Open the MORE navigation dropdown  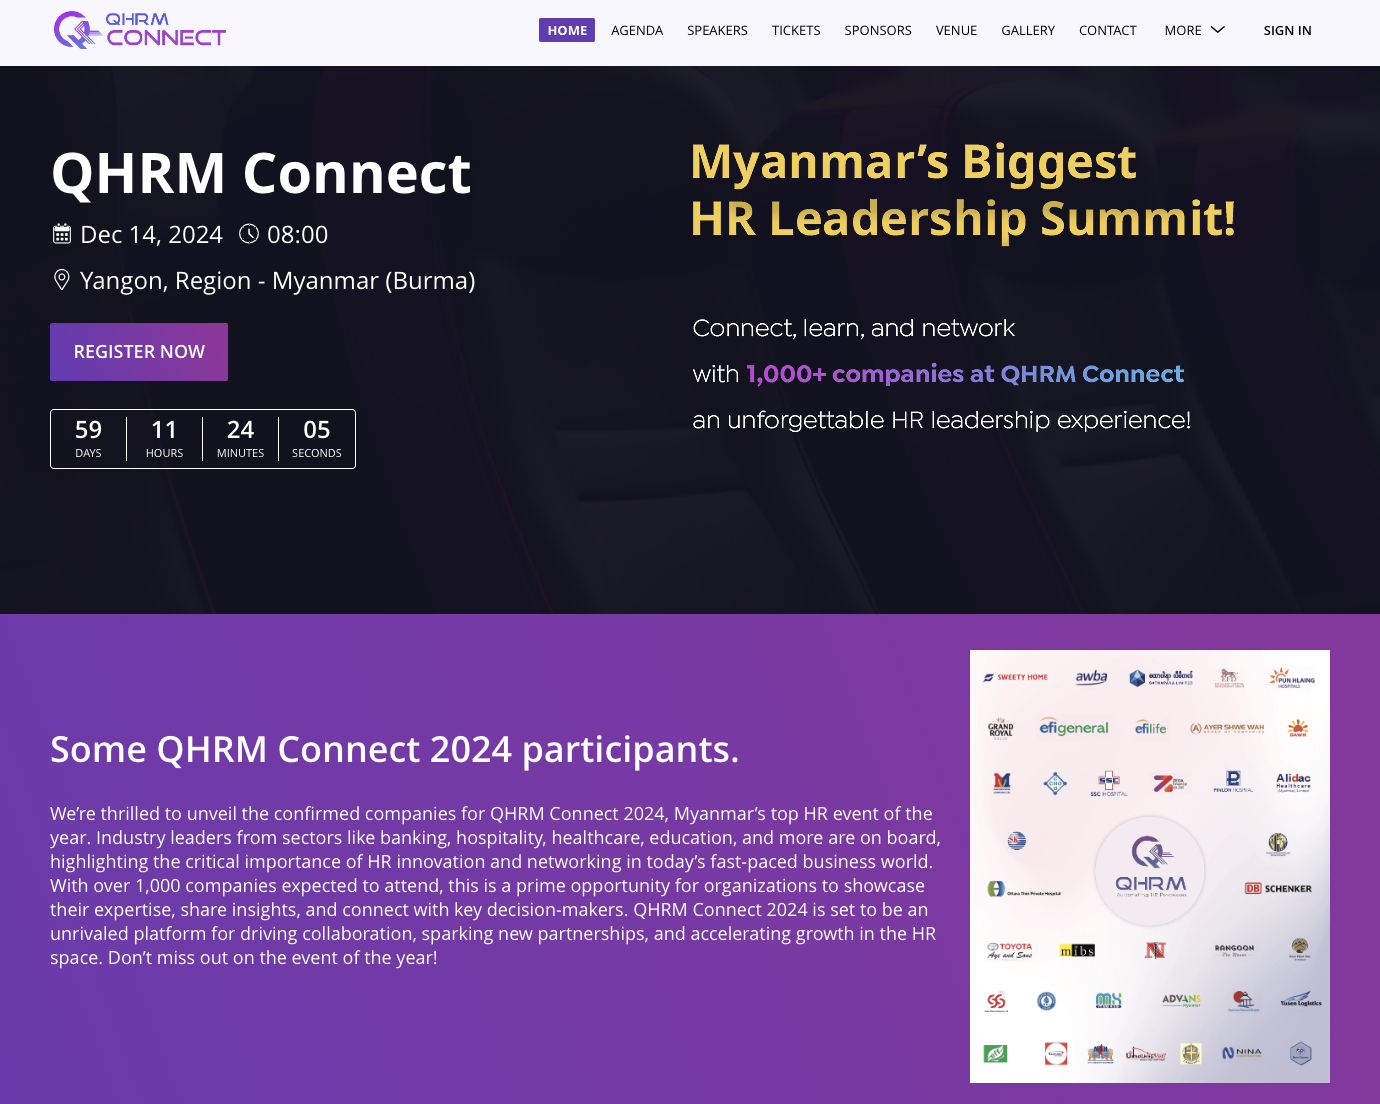tap(1183, 31)
